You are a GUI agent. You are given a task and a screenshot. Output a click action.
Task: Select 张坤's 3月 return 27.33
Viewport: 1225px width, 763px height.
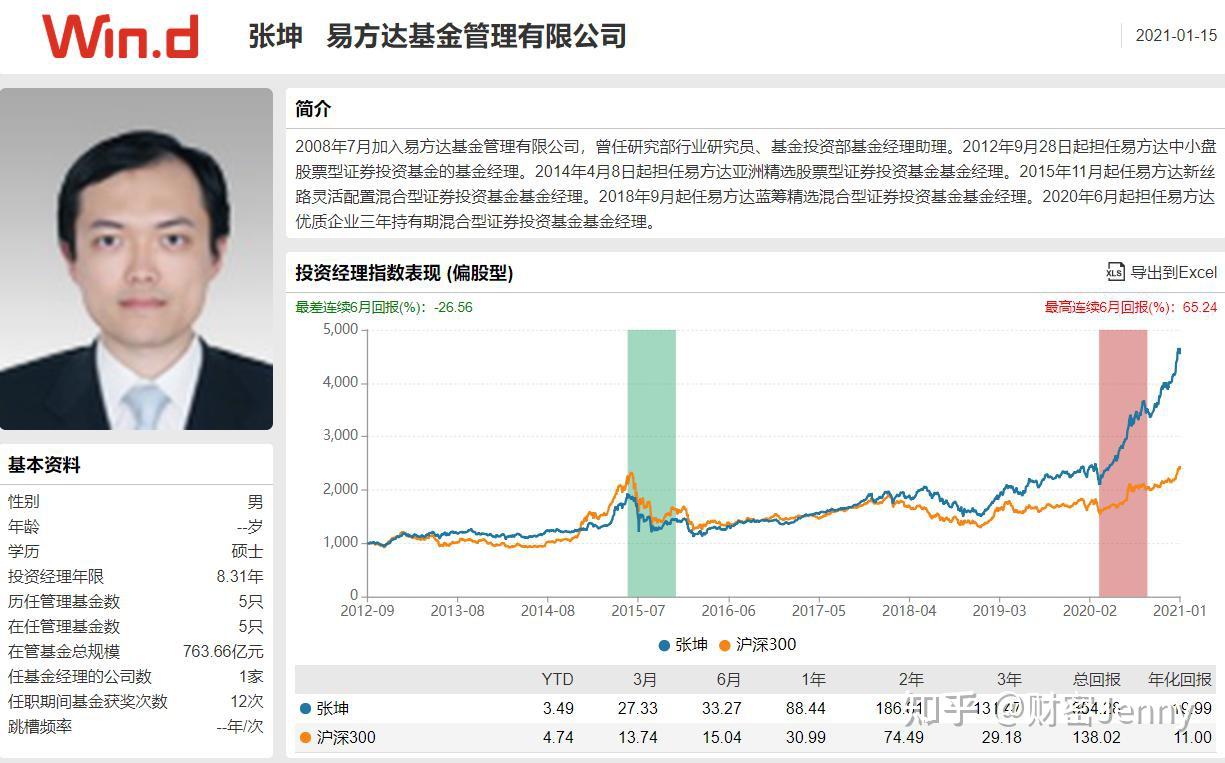pos(638,708)
